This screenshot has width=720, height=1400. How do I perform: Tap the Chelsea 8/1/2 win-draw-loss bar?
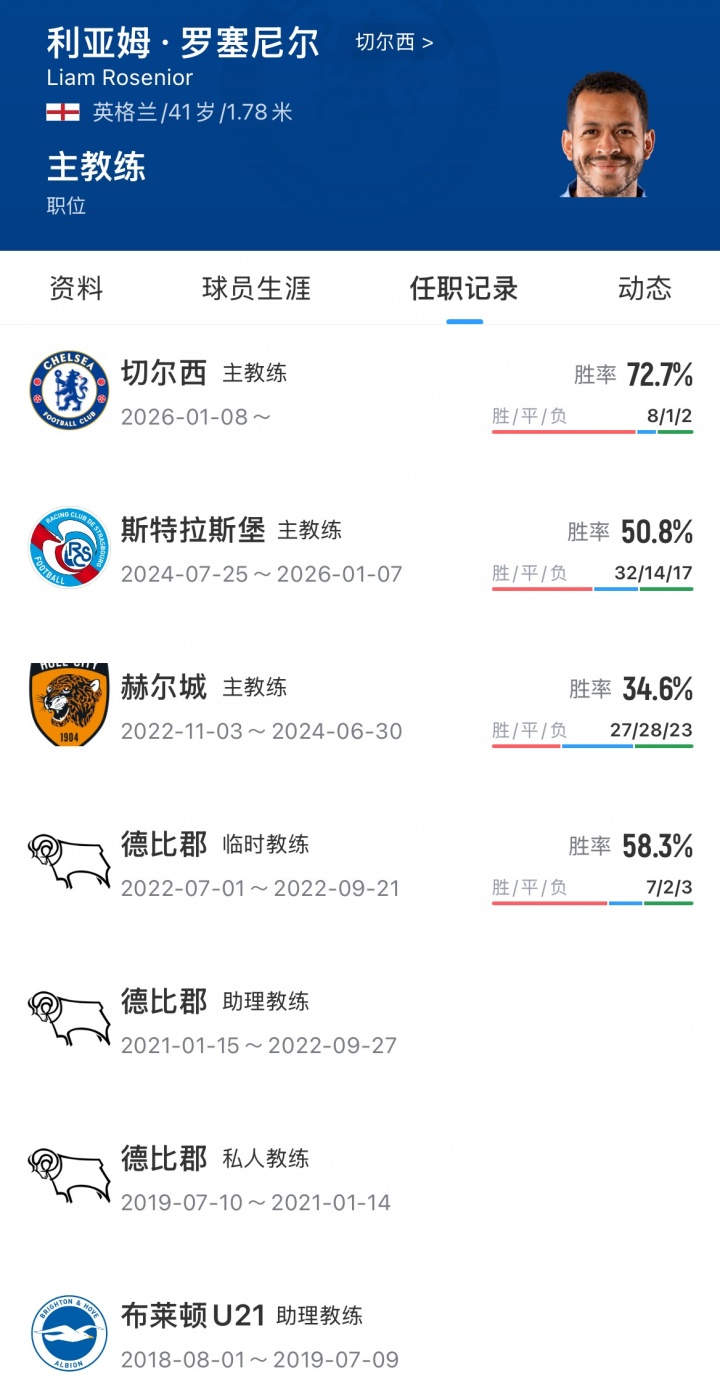point(592,431)
